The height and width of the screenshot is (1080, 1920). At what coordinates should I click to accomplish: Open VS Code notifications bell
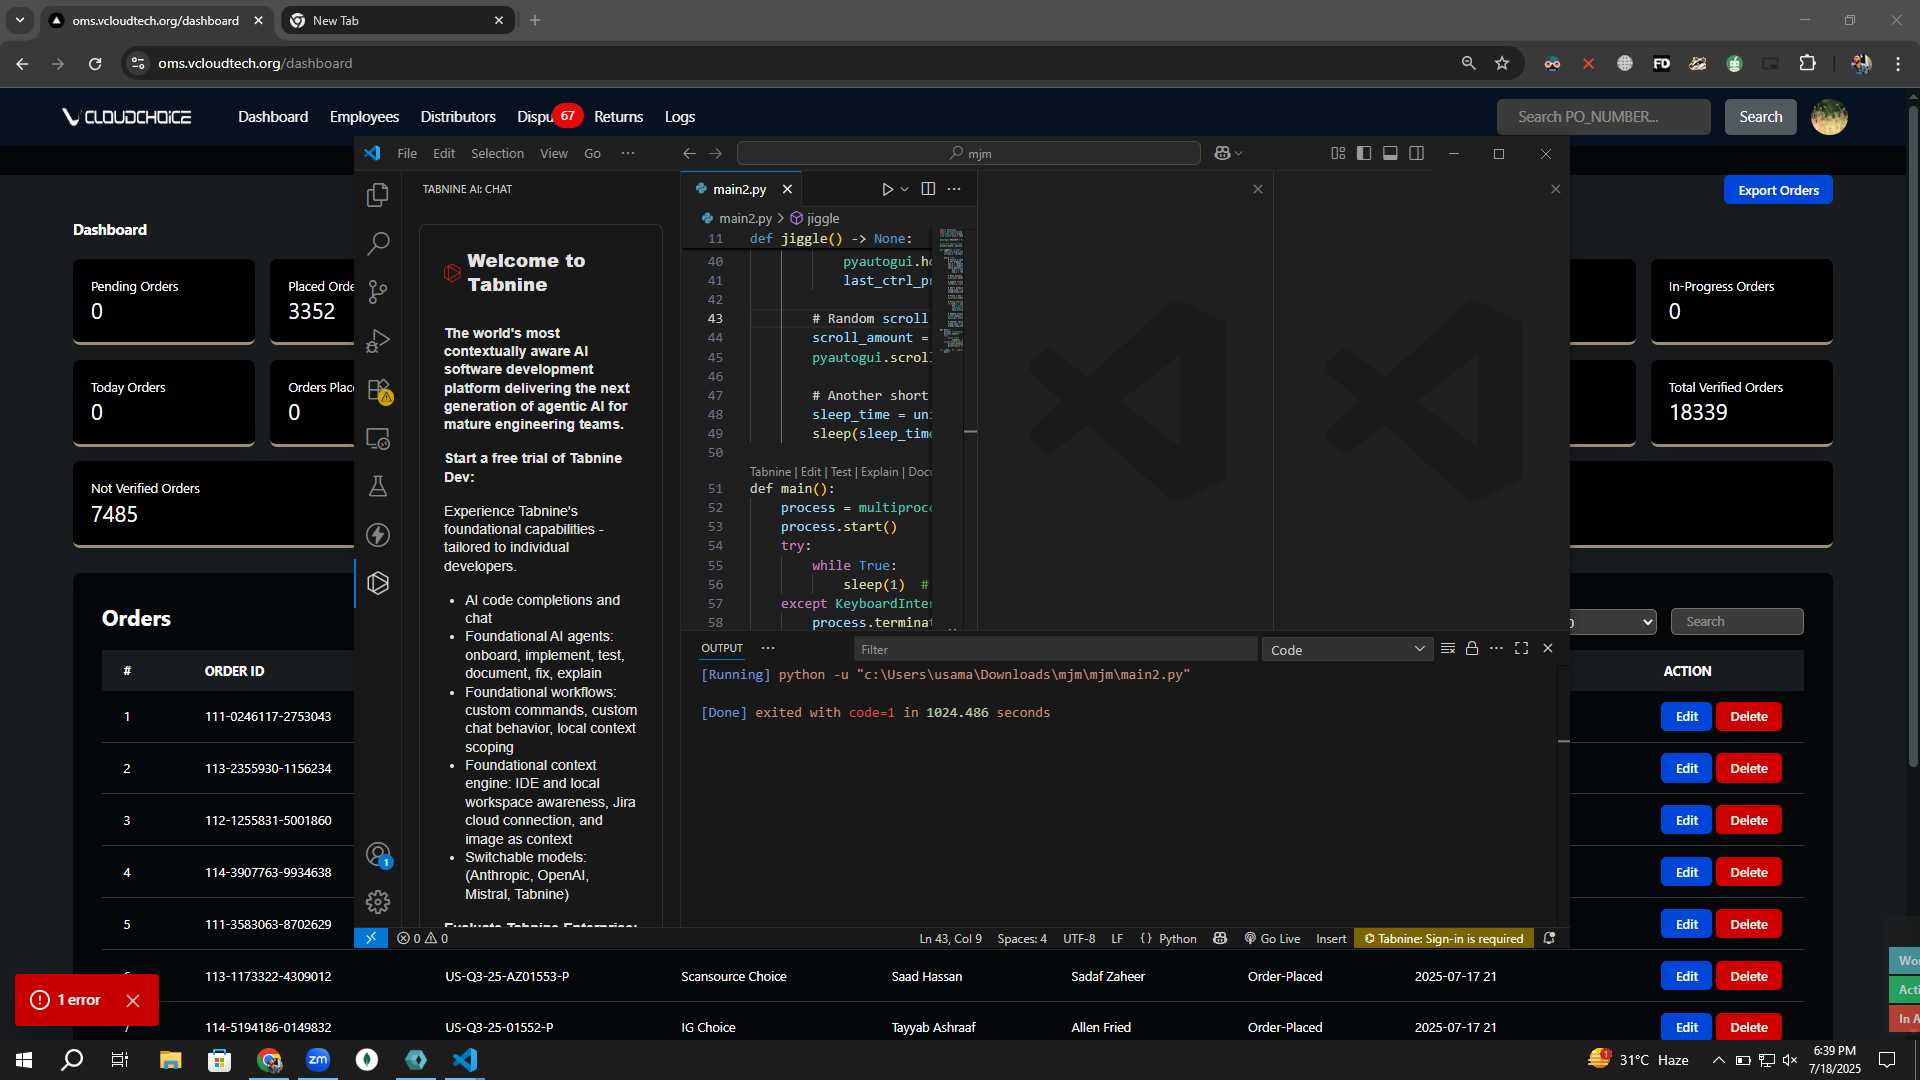pos(1549,938)
